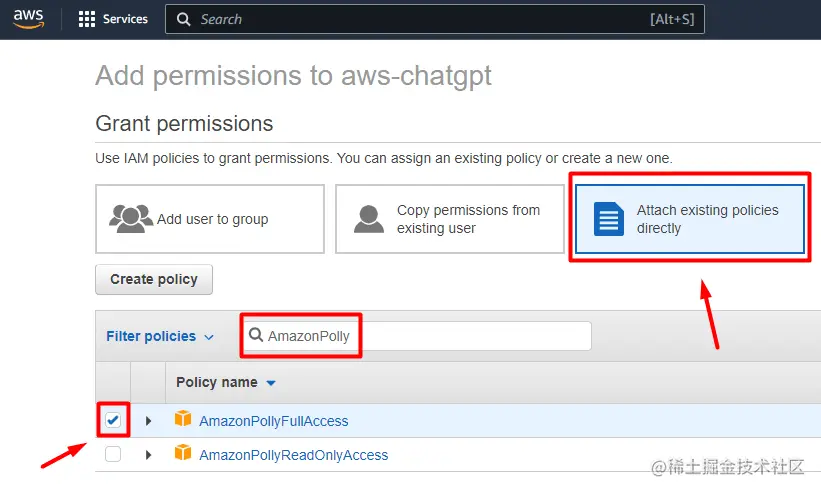Click the group people icon

pos(130,219)
